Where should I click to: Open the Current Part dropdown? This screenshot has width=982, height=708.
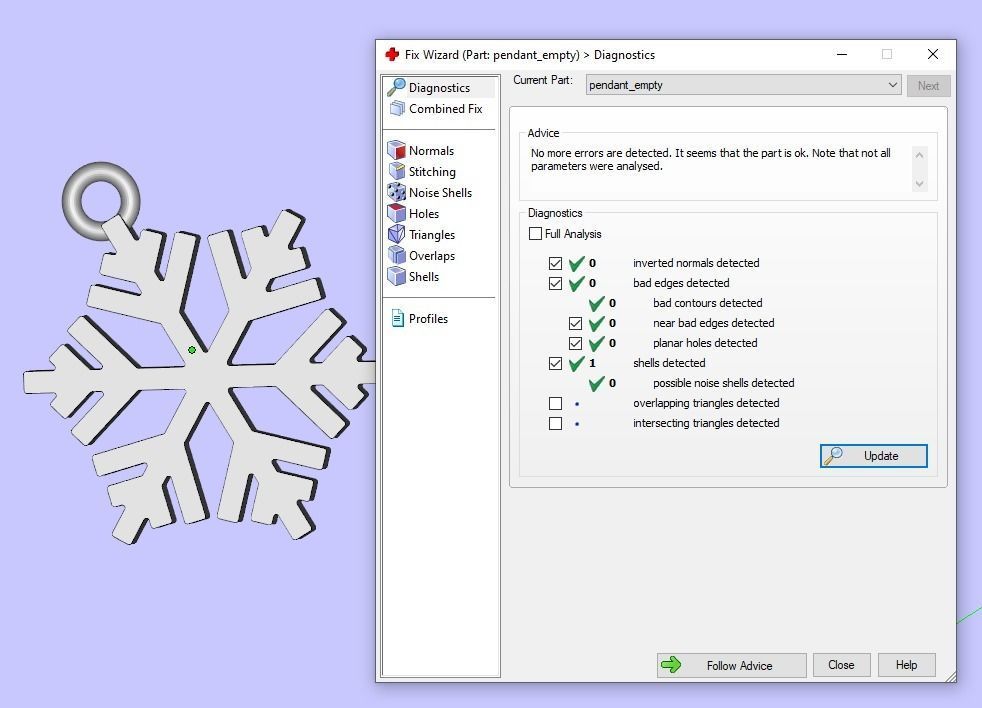tap(743, 85)
